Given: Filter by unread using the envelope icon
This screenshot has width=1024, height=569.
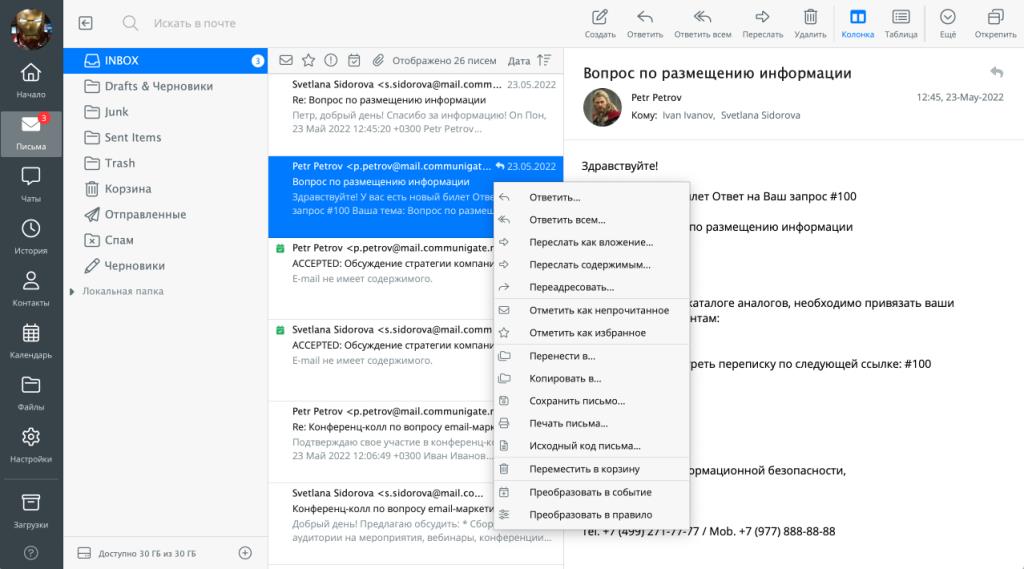Looking at the screenshot, I should tap(286, 60).
